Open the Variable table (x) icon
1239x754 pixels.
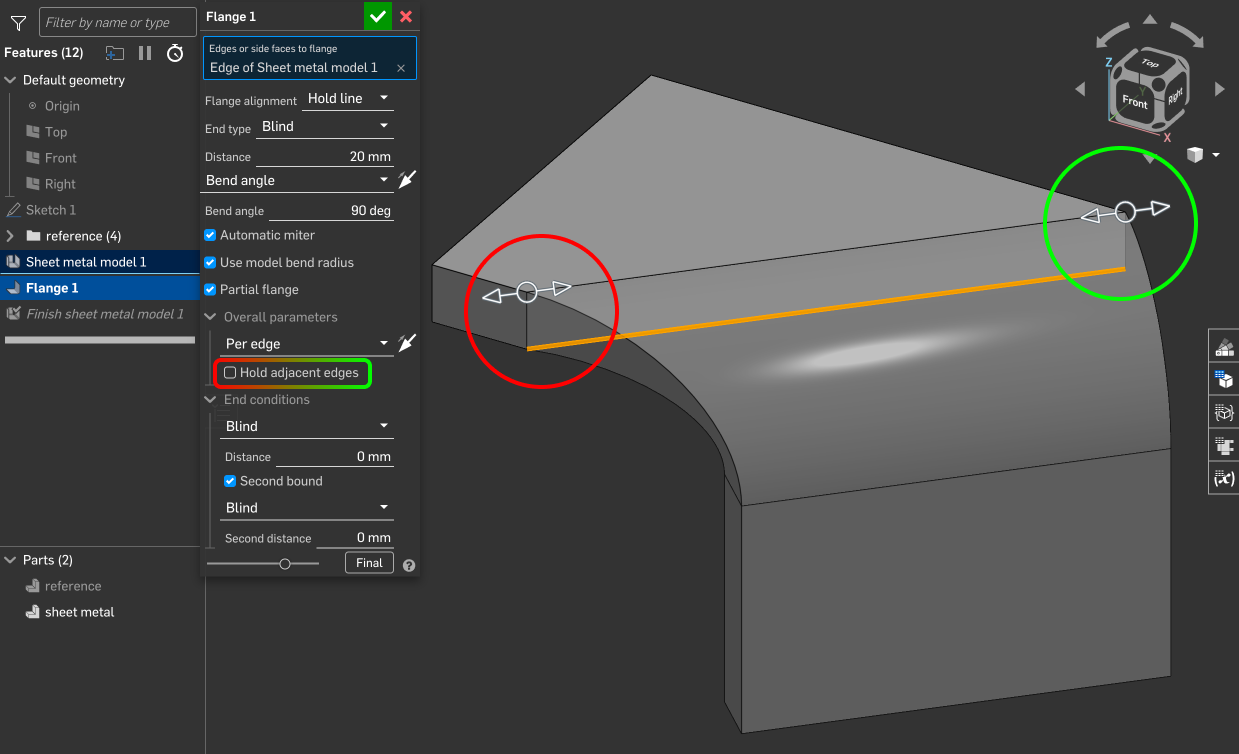pyautogui.click(x=1224, y=478)
